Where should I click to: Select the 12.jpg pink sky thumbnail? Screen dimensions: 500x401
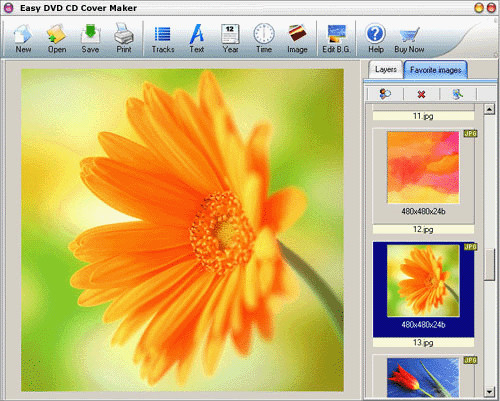pyautogui.click(x=423, y=167)
